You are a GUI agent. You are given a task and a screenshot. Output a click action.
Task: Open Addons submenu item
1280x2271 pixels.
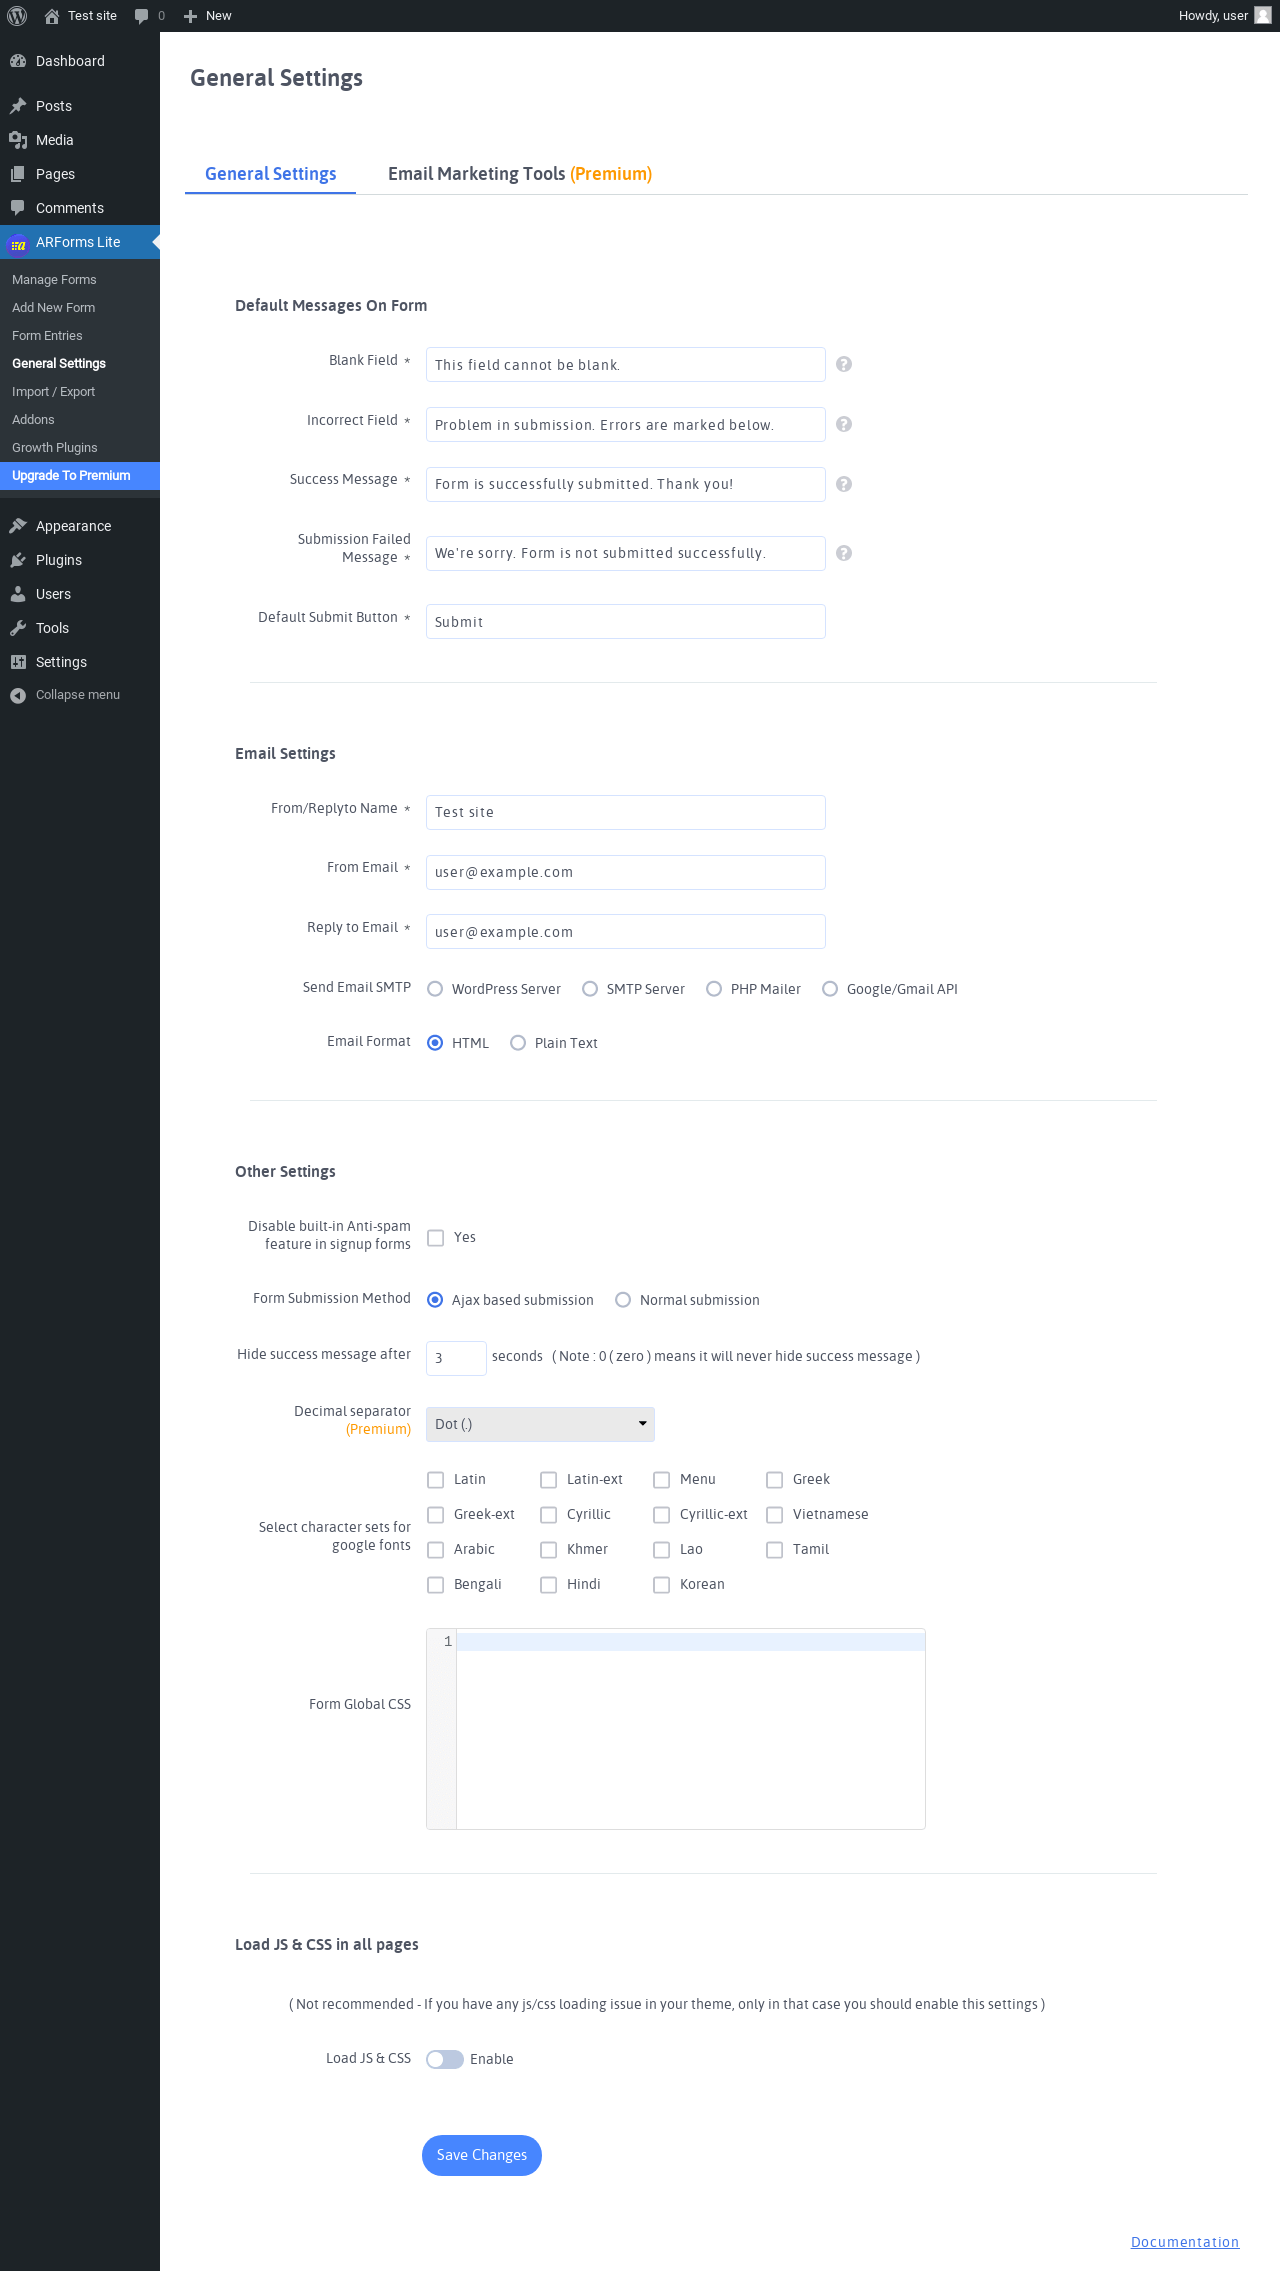(33, 420)
